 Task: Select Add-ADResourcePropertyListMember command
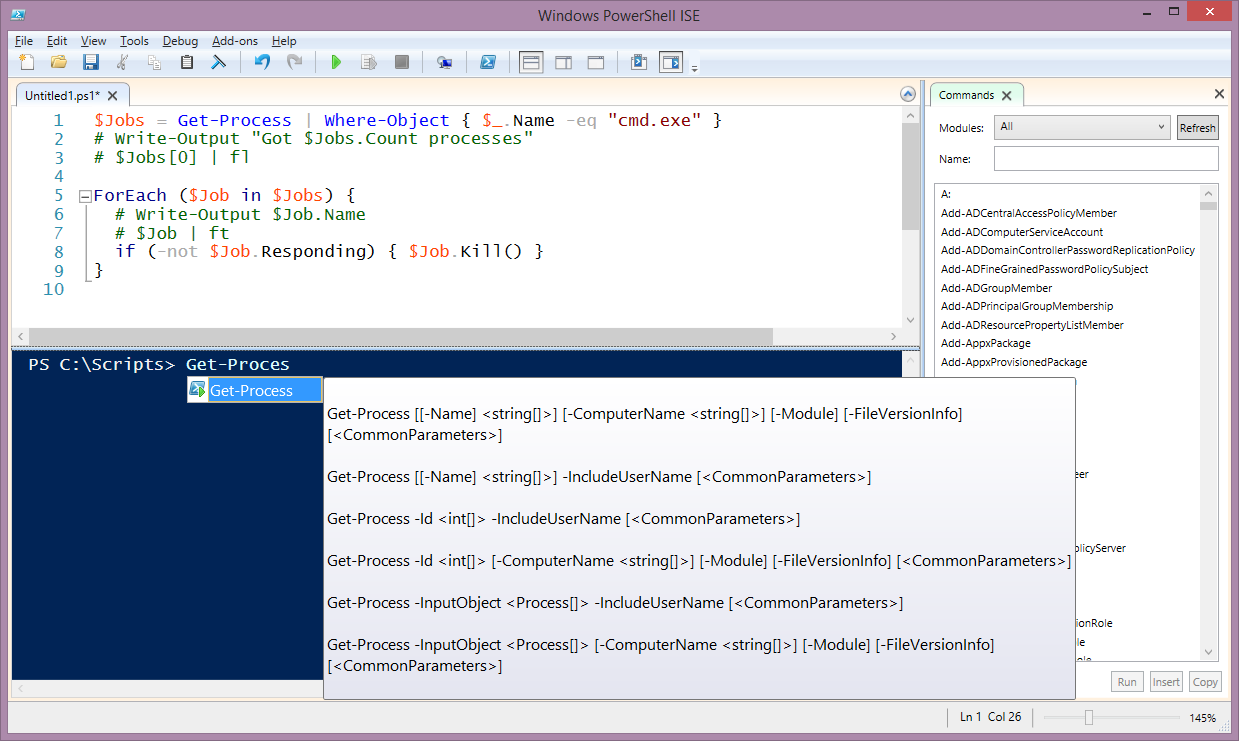1032,325
